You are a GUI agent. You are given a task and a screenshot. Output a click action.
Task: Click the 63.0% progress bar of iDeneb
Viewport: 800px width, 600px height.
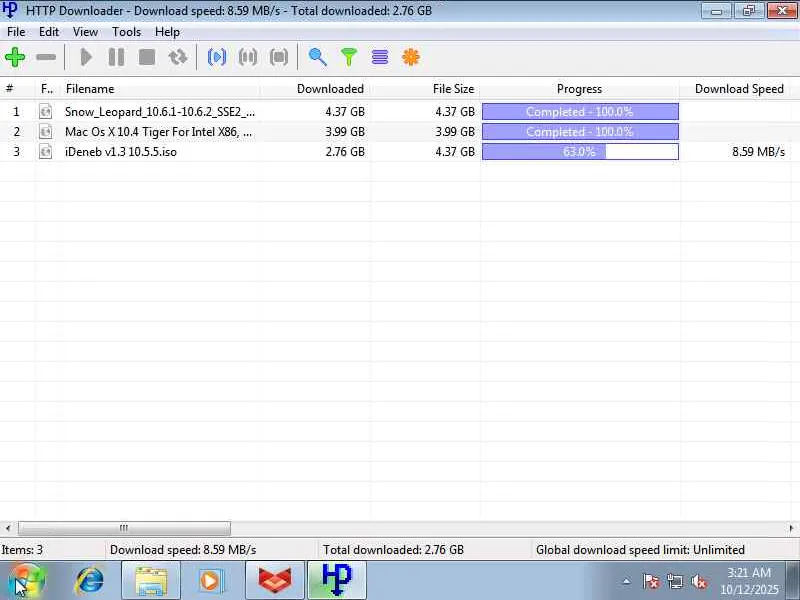click(x=580, y=152)
